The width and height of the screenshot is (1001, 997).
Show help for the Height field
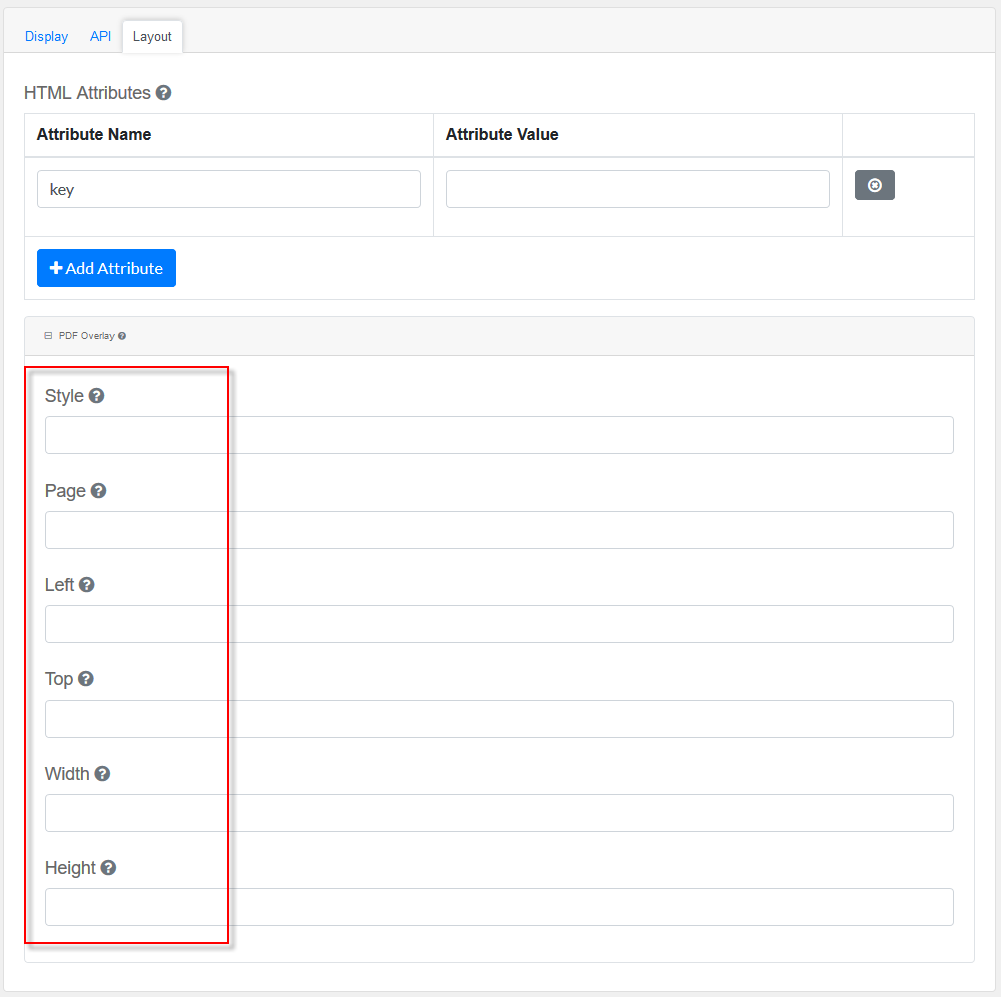tap(108, 868)
